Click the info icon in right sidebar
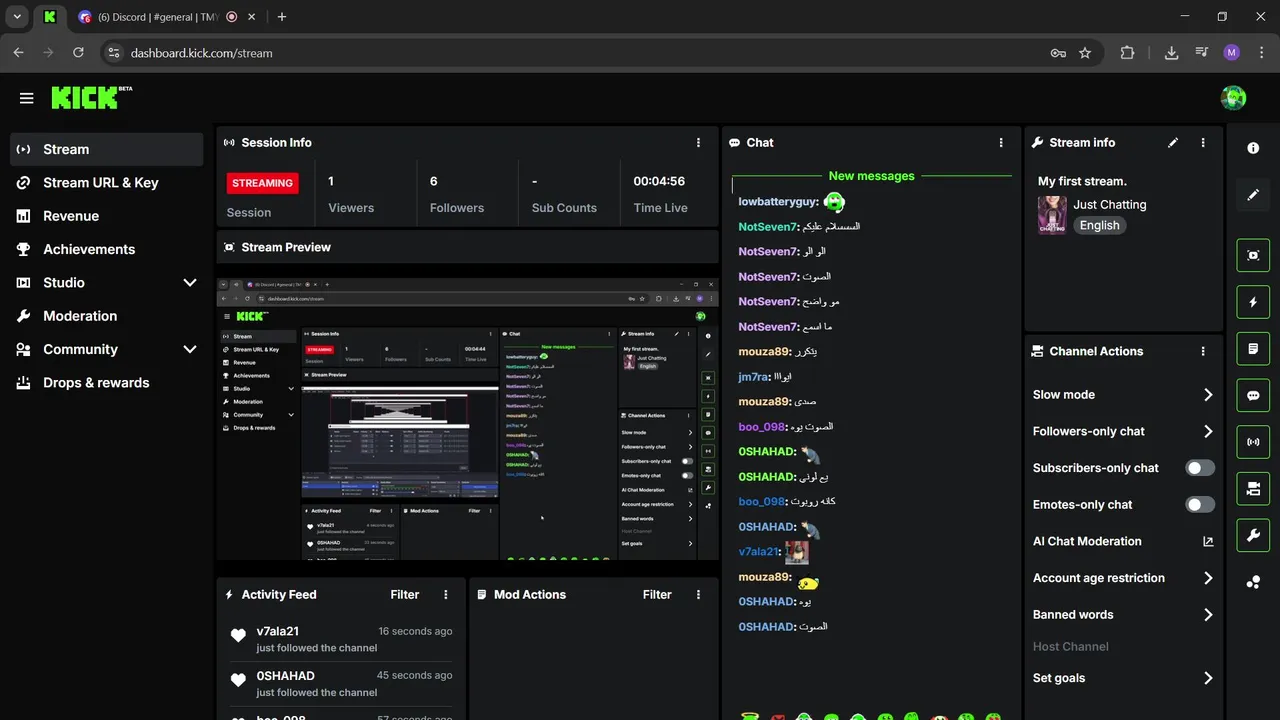Viewport: 1280px width, 720px height. coord(1253,148)
